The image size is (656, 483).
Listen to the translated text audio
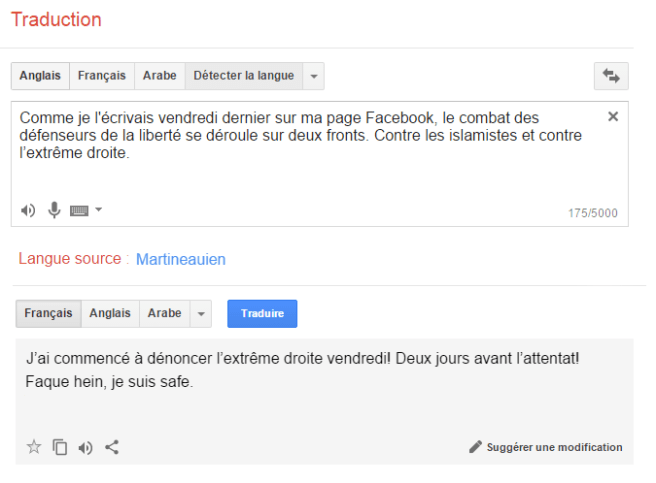click(x=85, y=448)
